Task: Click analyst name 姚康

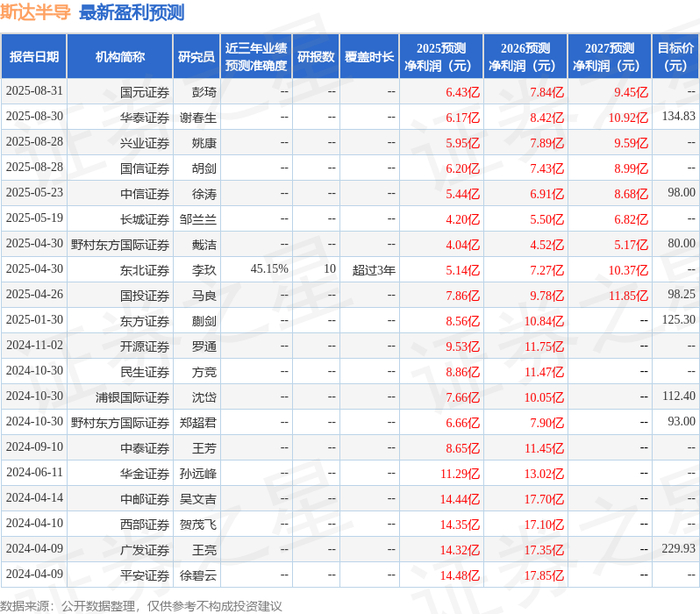Action: tap(204, 143)
